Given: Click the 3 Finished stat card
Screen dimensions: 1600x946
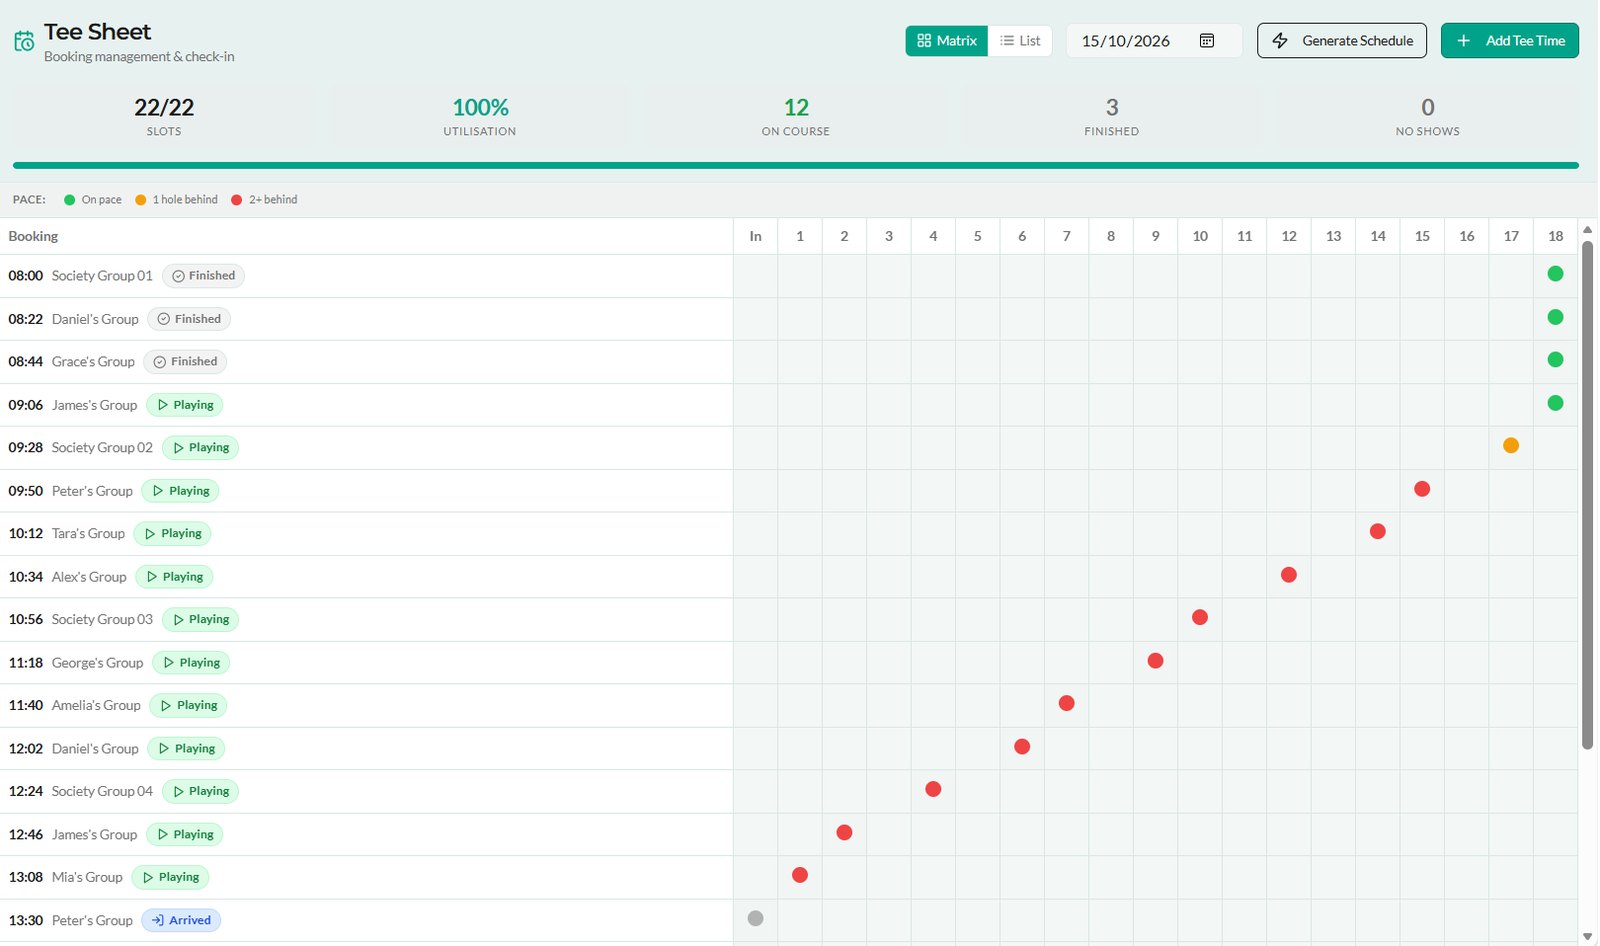Looking at the screenshot, I should [1112, 117].
